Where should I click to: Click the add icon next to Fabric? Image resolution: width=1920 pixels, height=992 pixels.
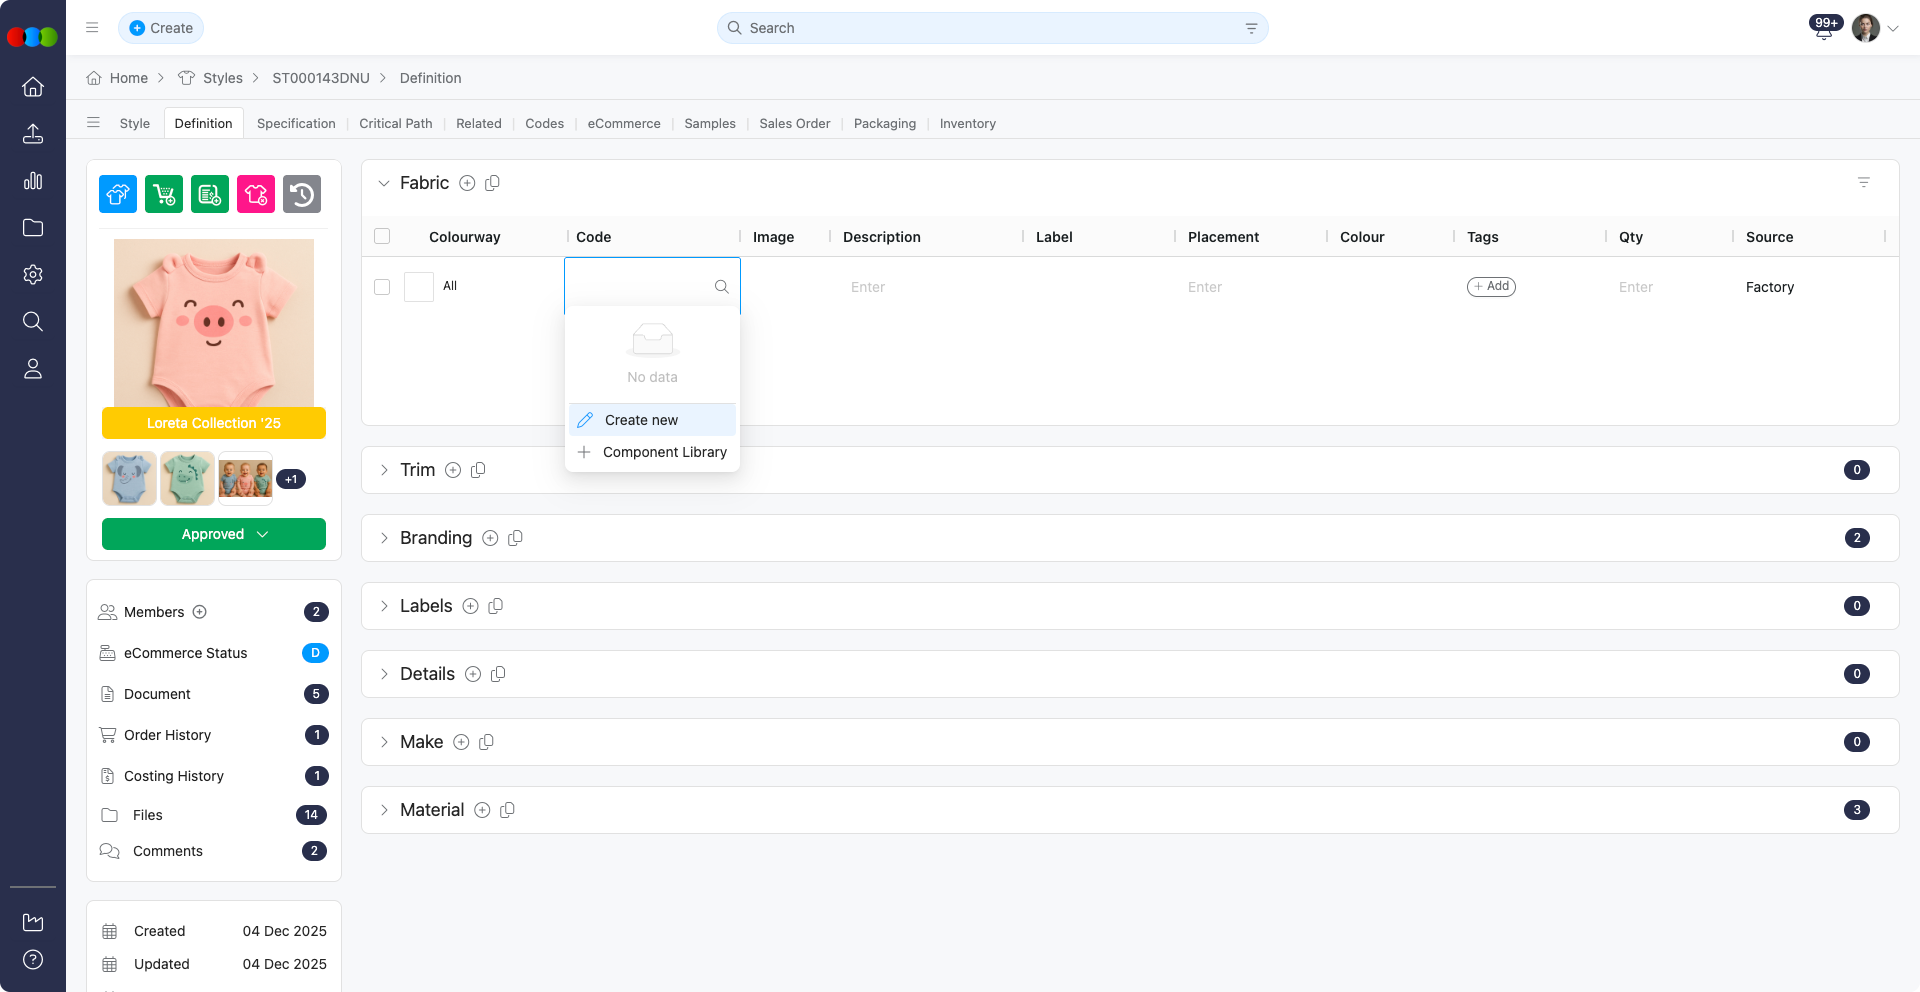click(x=467, y=183)
